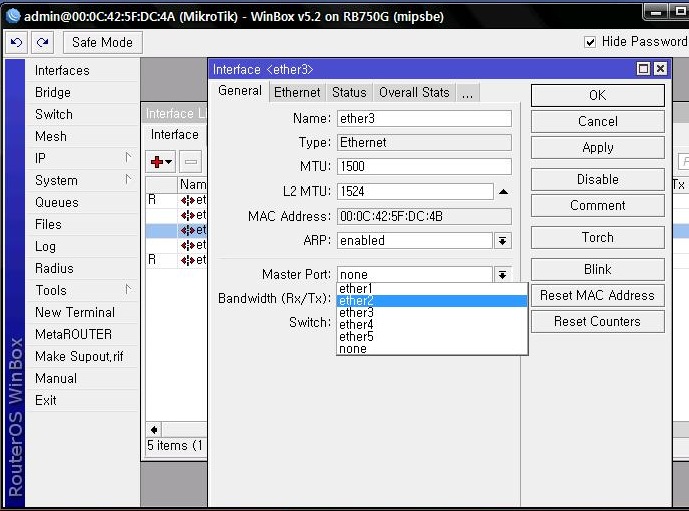
Task: Click the Cancel button
Action: tap(598, 121)
